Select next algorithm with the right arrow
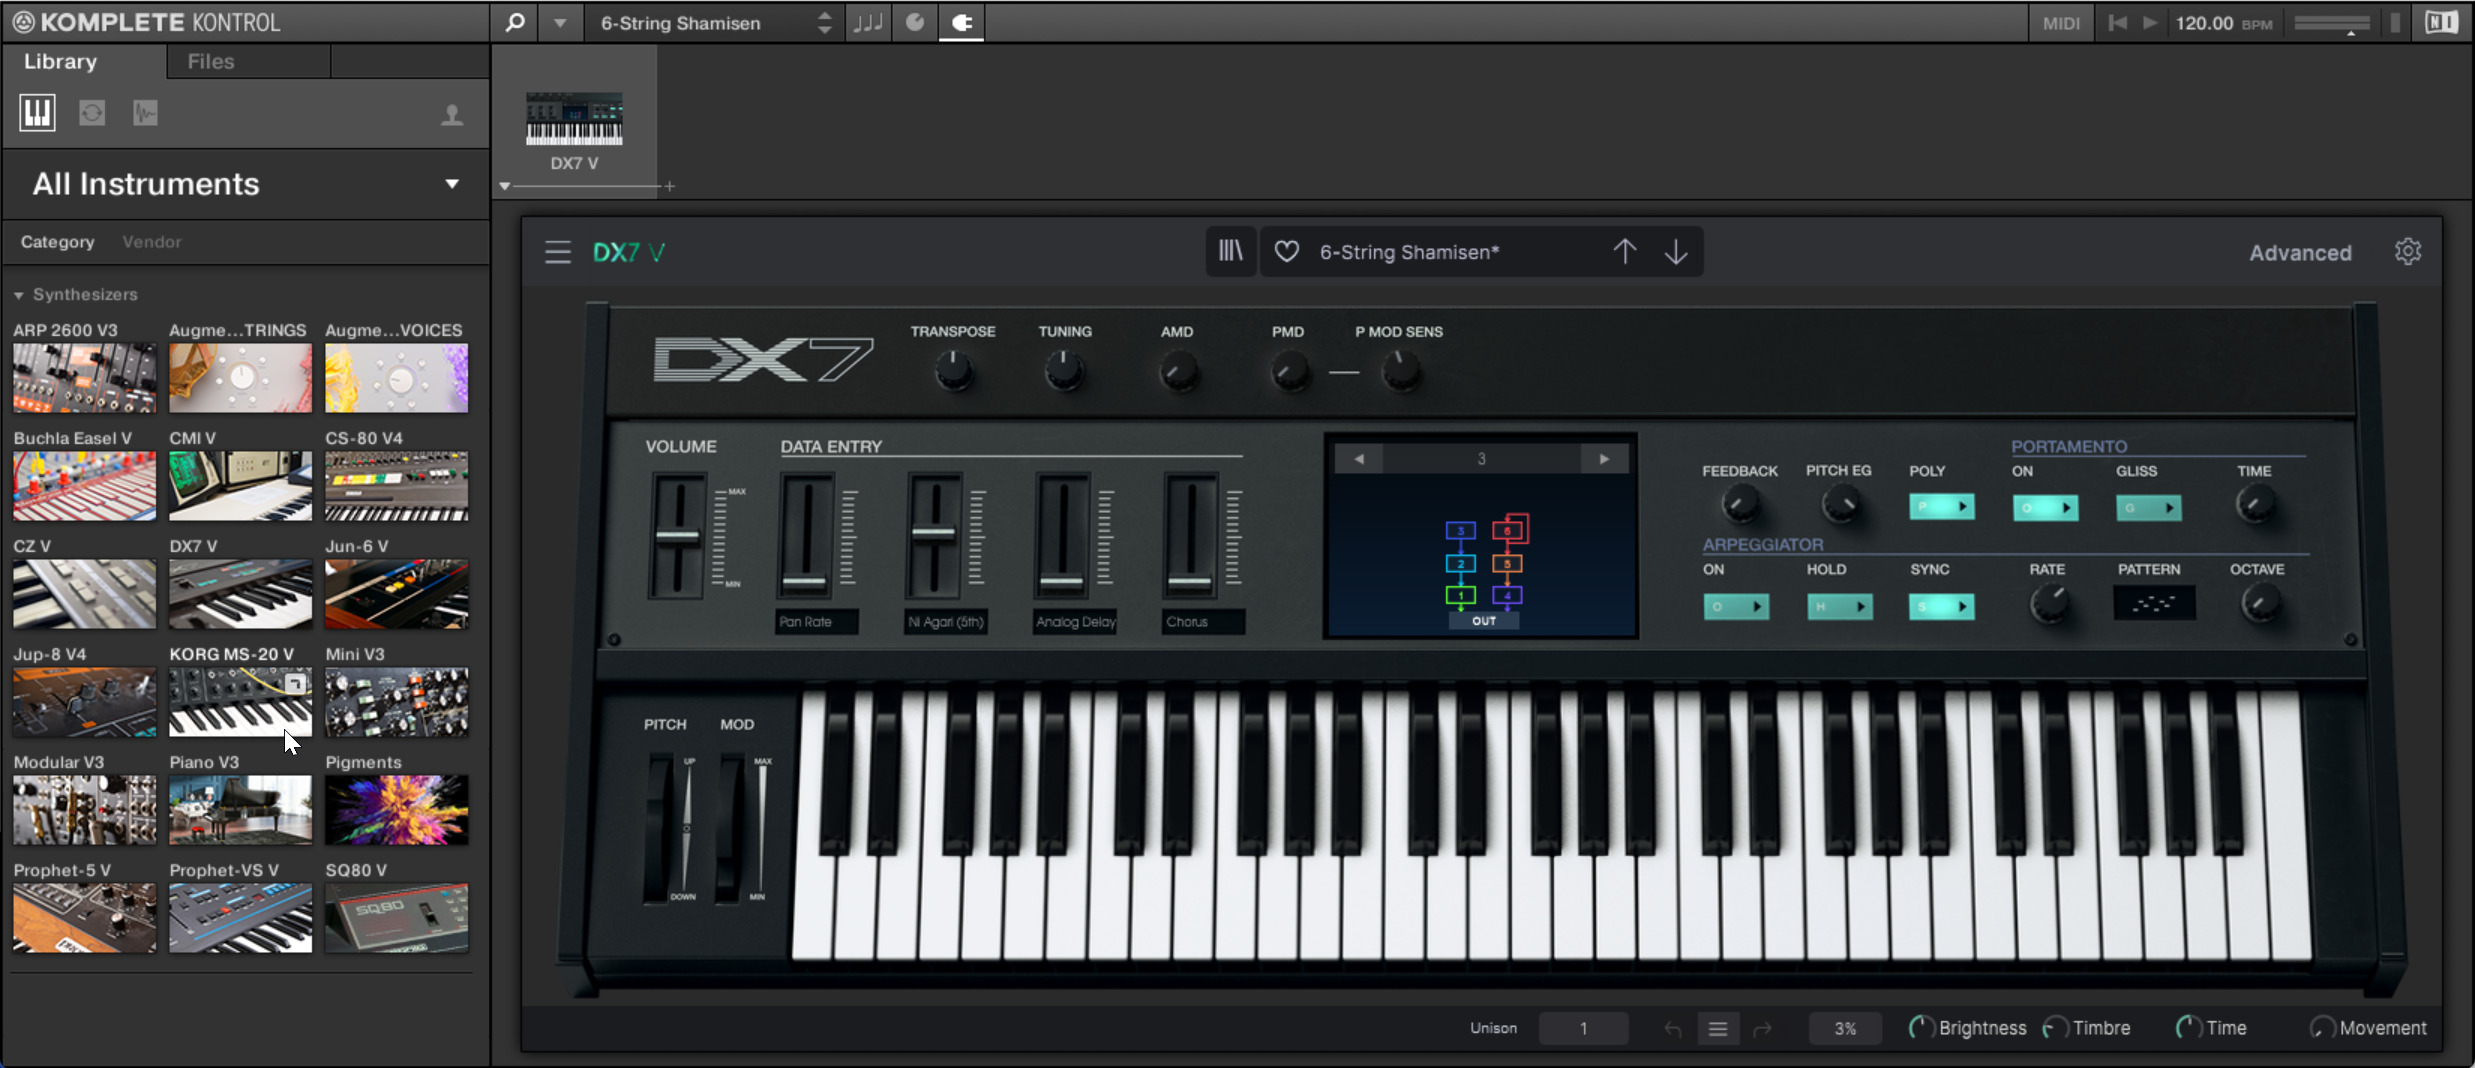 tap(1604, 459)
